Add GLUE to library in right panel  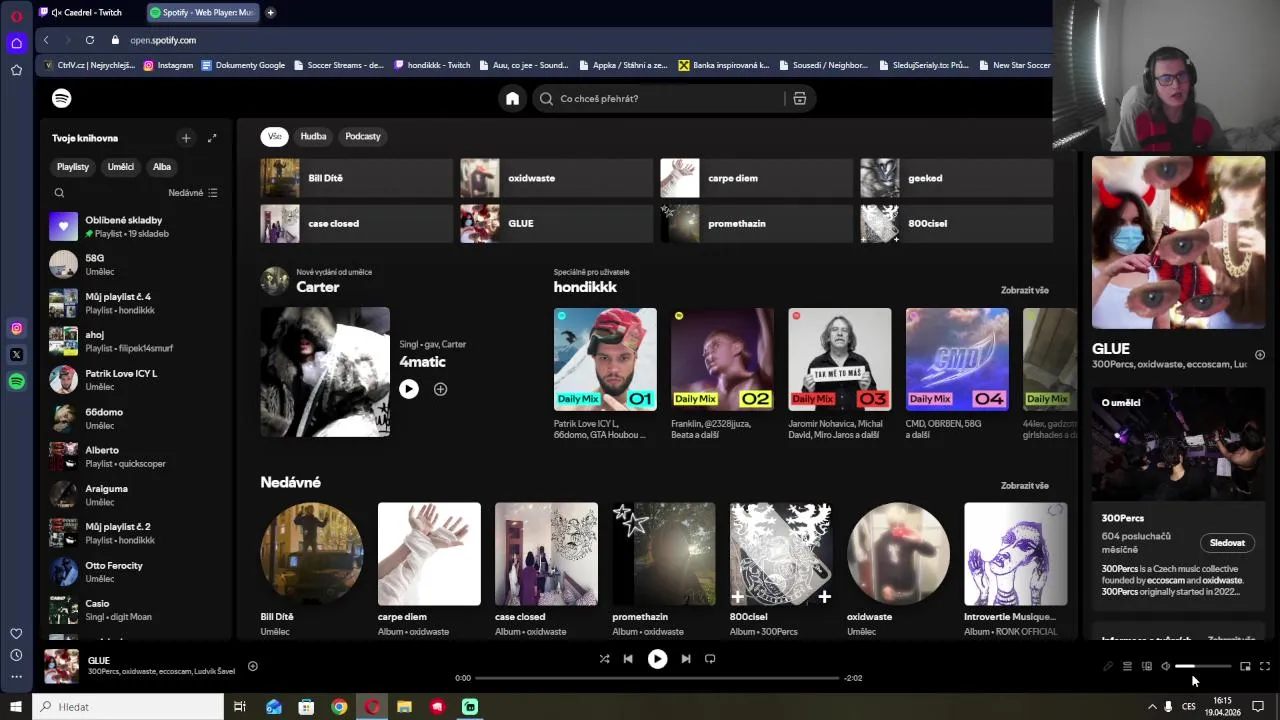coord(1260,355)
